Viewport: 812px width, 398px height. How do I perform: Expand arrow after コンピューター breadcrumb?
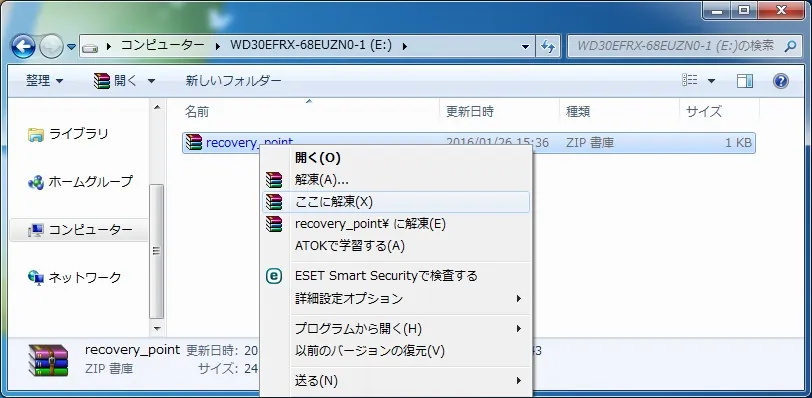pyautogui.click(x=218, y=46)
